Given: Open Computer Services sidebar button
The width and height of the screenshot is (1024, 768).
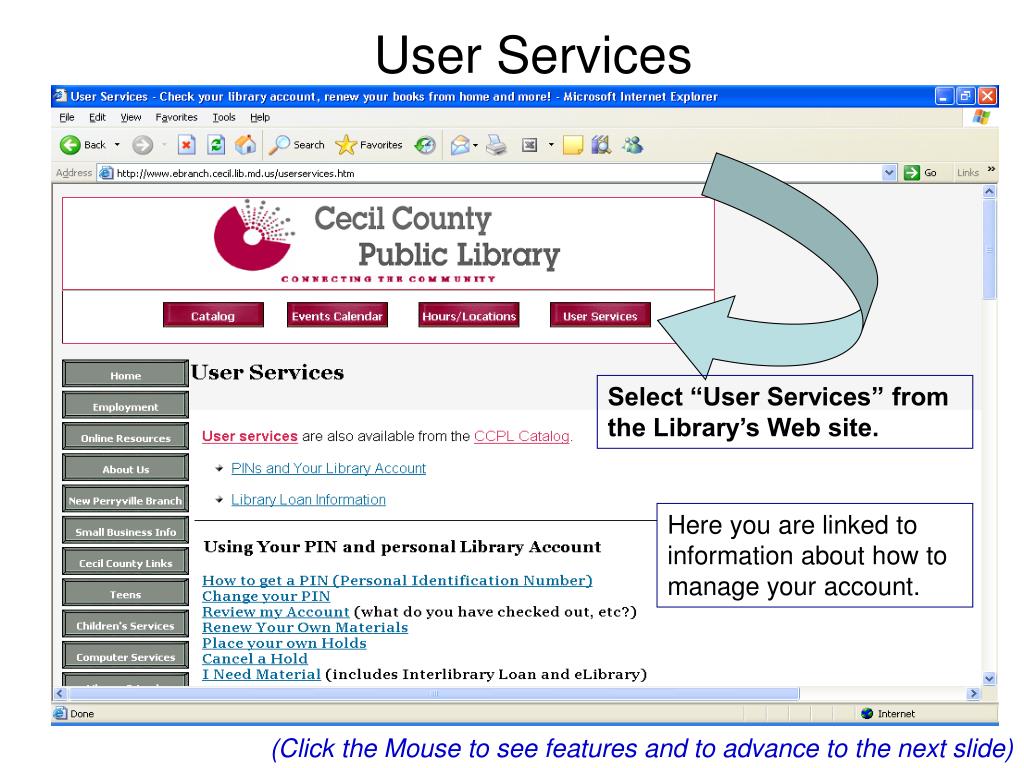Looking at the screenshot, I should pyautogui.click(x=125, y=657).
